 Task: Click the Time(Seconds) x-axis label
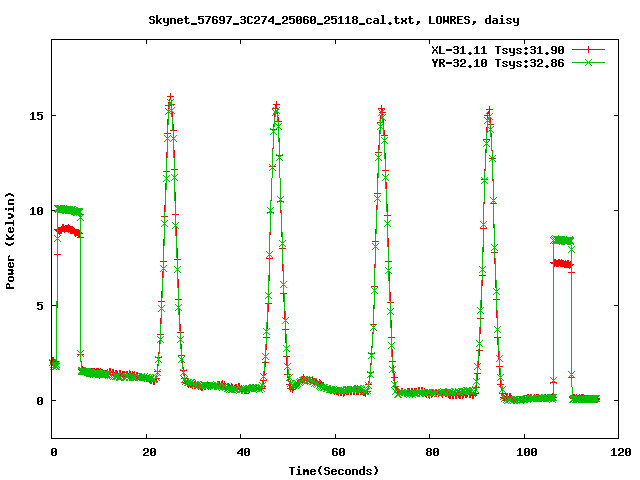[x=334, y=471]
